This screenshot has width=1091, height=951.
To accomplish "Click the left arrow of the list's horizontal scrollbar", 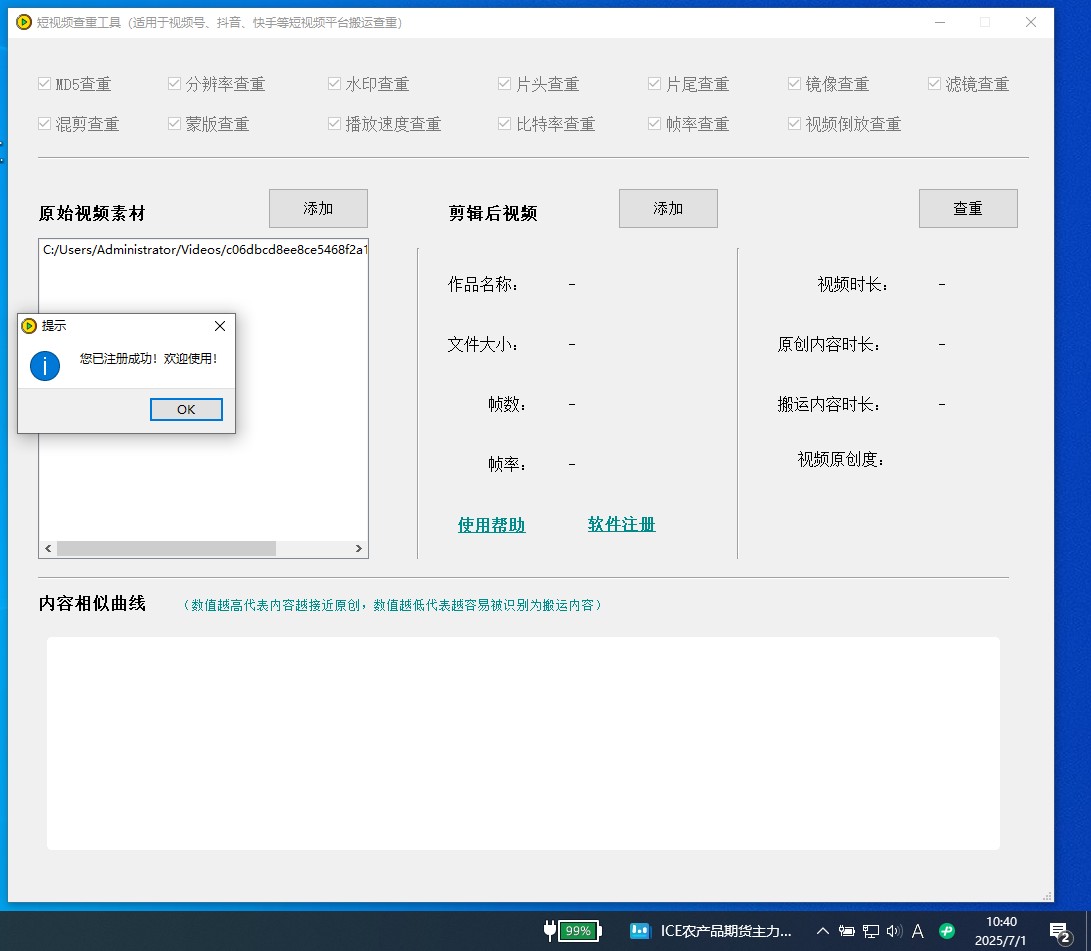I will tap(48, 548).
